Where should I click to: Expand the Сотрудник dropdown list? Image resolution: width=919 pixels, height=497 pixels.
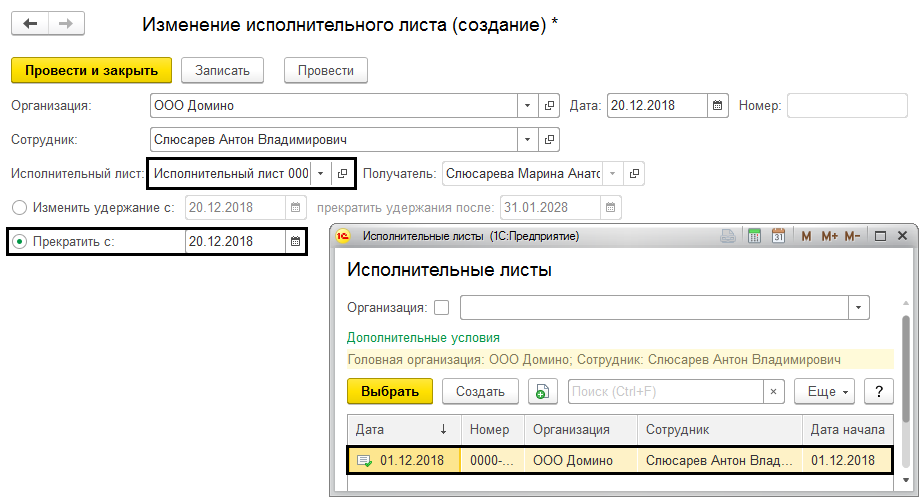click(x=528, y=139)
